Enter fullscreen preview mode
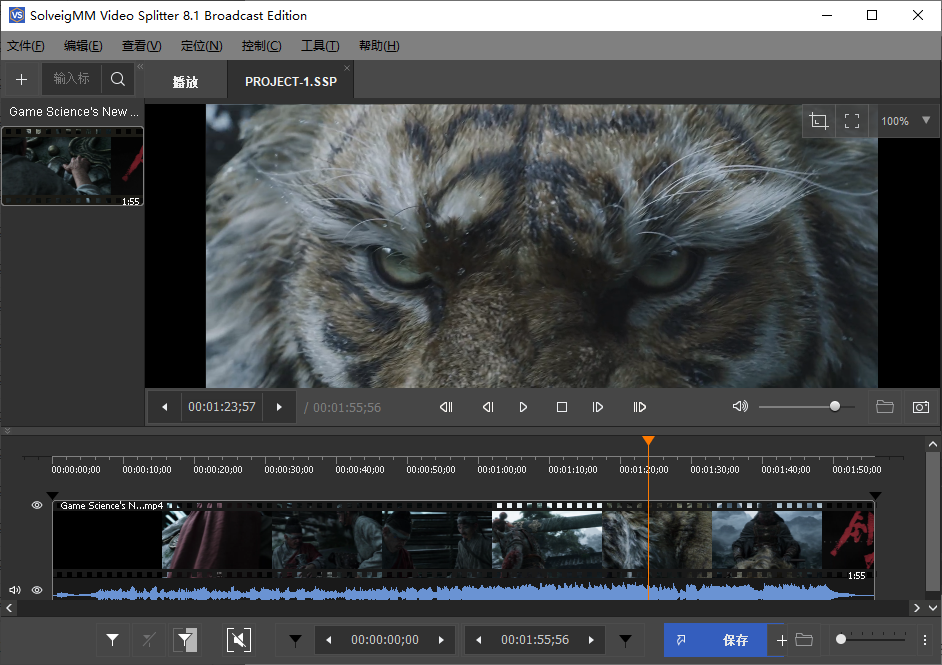 tap(852, 121)
